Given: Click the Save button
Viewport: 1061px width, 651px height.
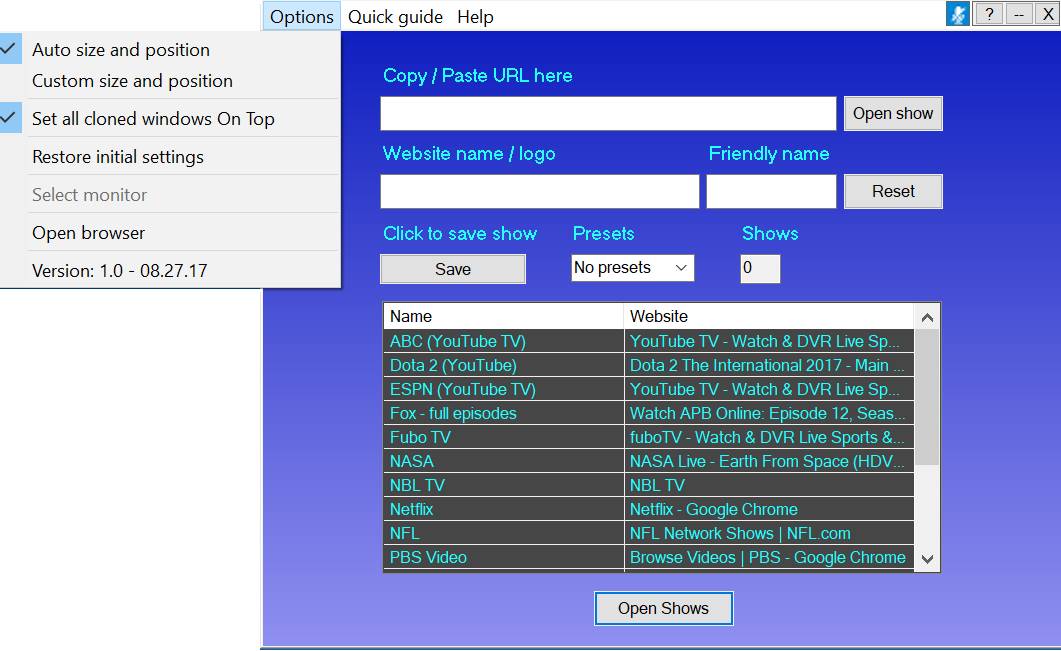Looking at the screenshot, I should pyautogui.click(x=453, y=269).
